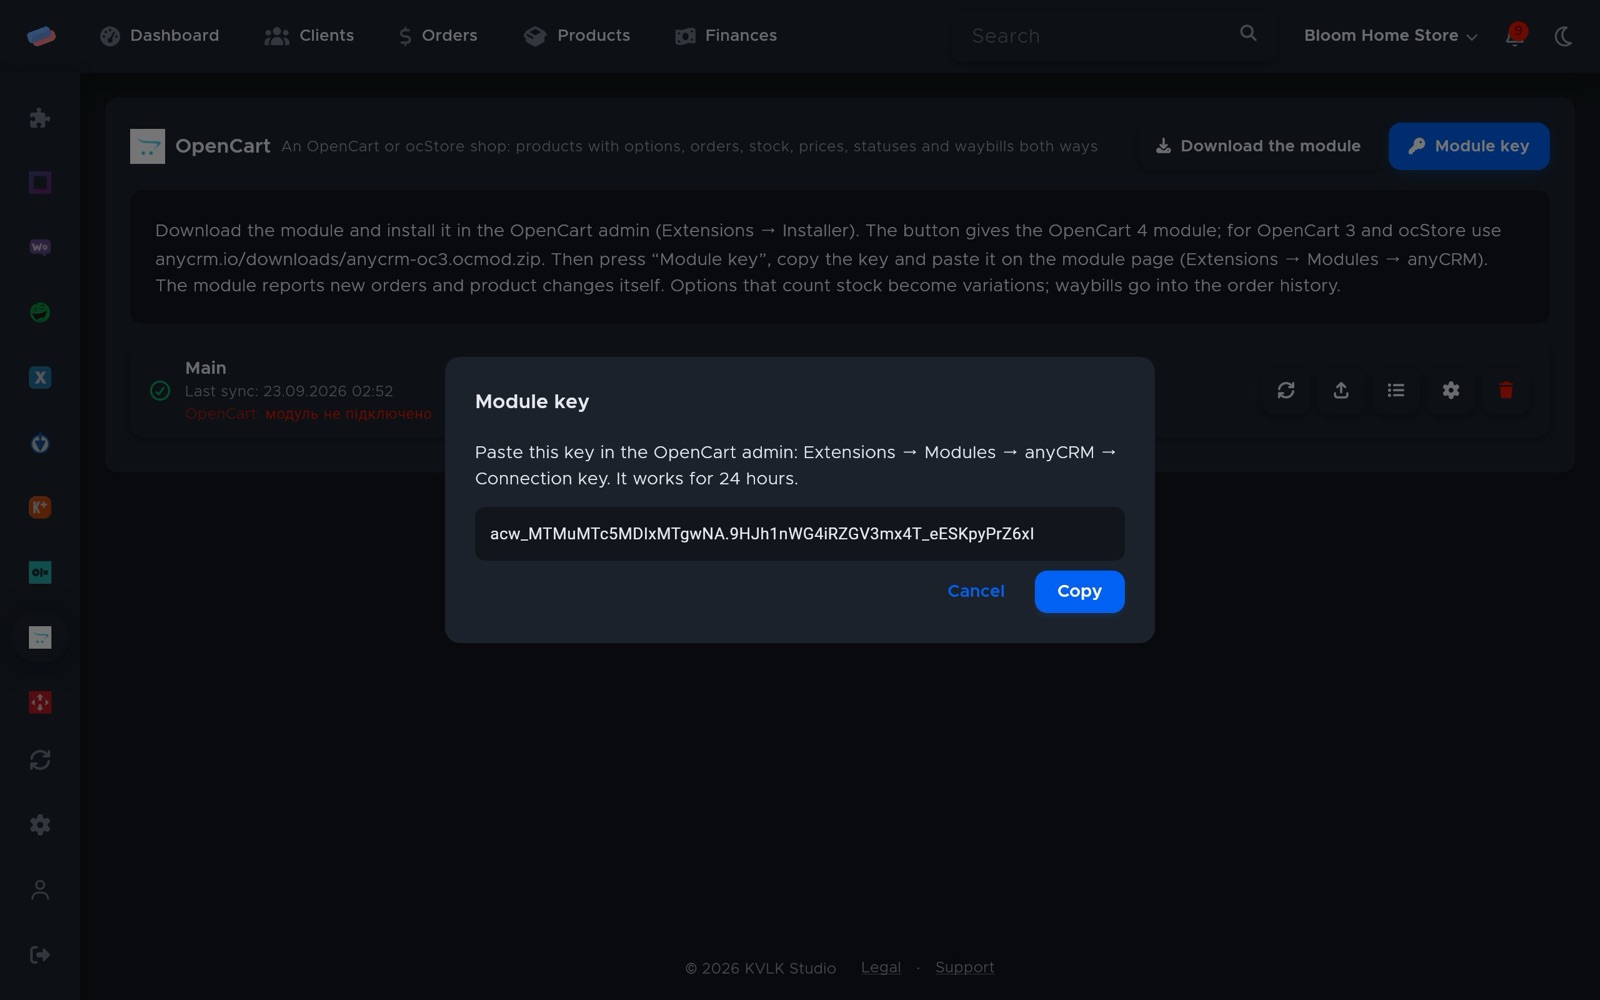This screenshot has height=1000, width=1600.
Task: Open the OLX integration in sidebar
Action: pos(40,572)
